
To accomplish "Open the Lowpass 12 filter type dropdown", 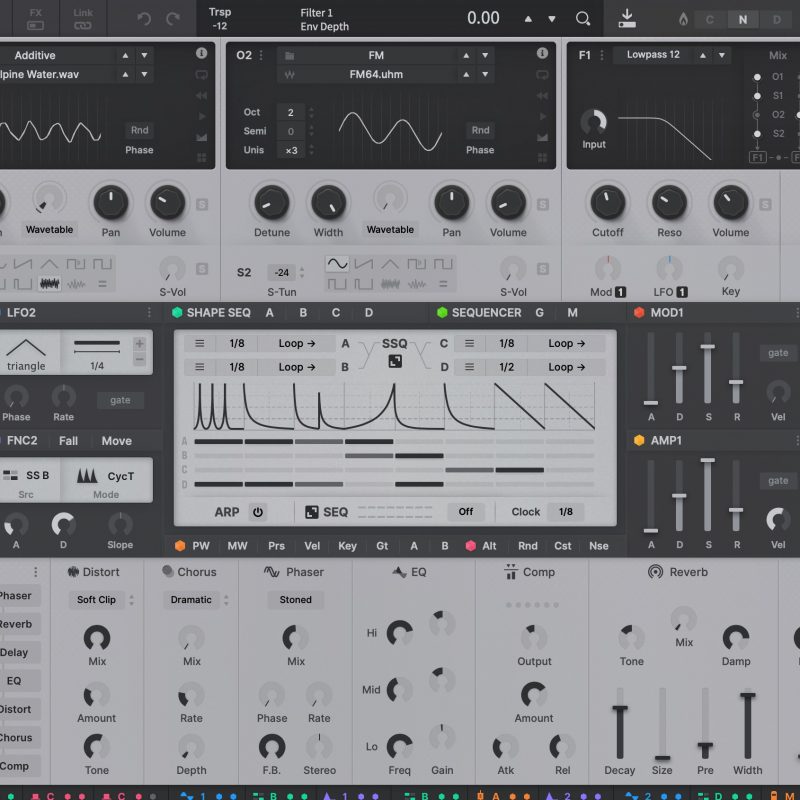I will click(655, 55).
